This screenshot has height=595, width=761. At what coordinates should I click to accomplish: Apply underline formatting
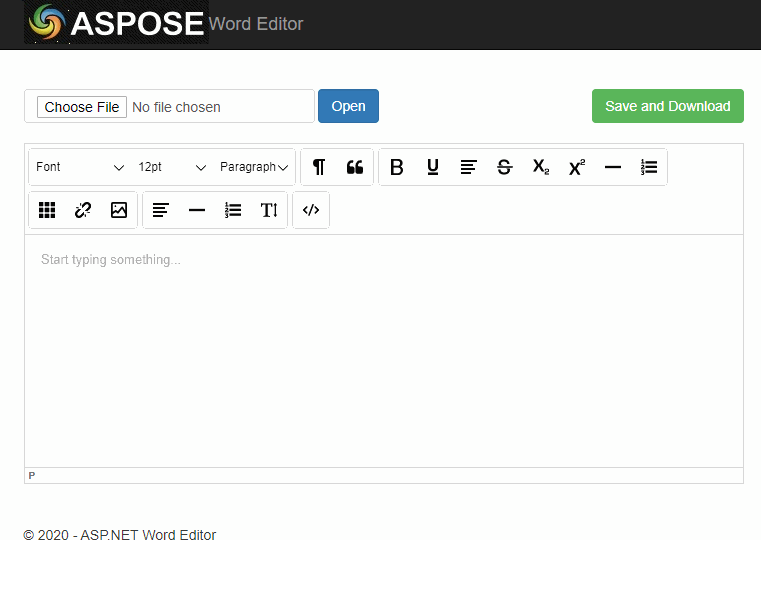pos(433,167)
